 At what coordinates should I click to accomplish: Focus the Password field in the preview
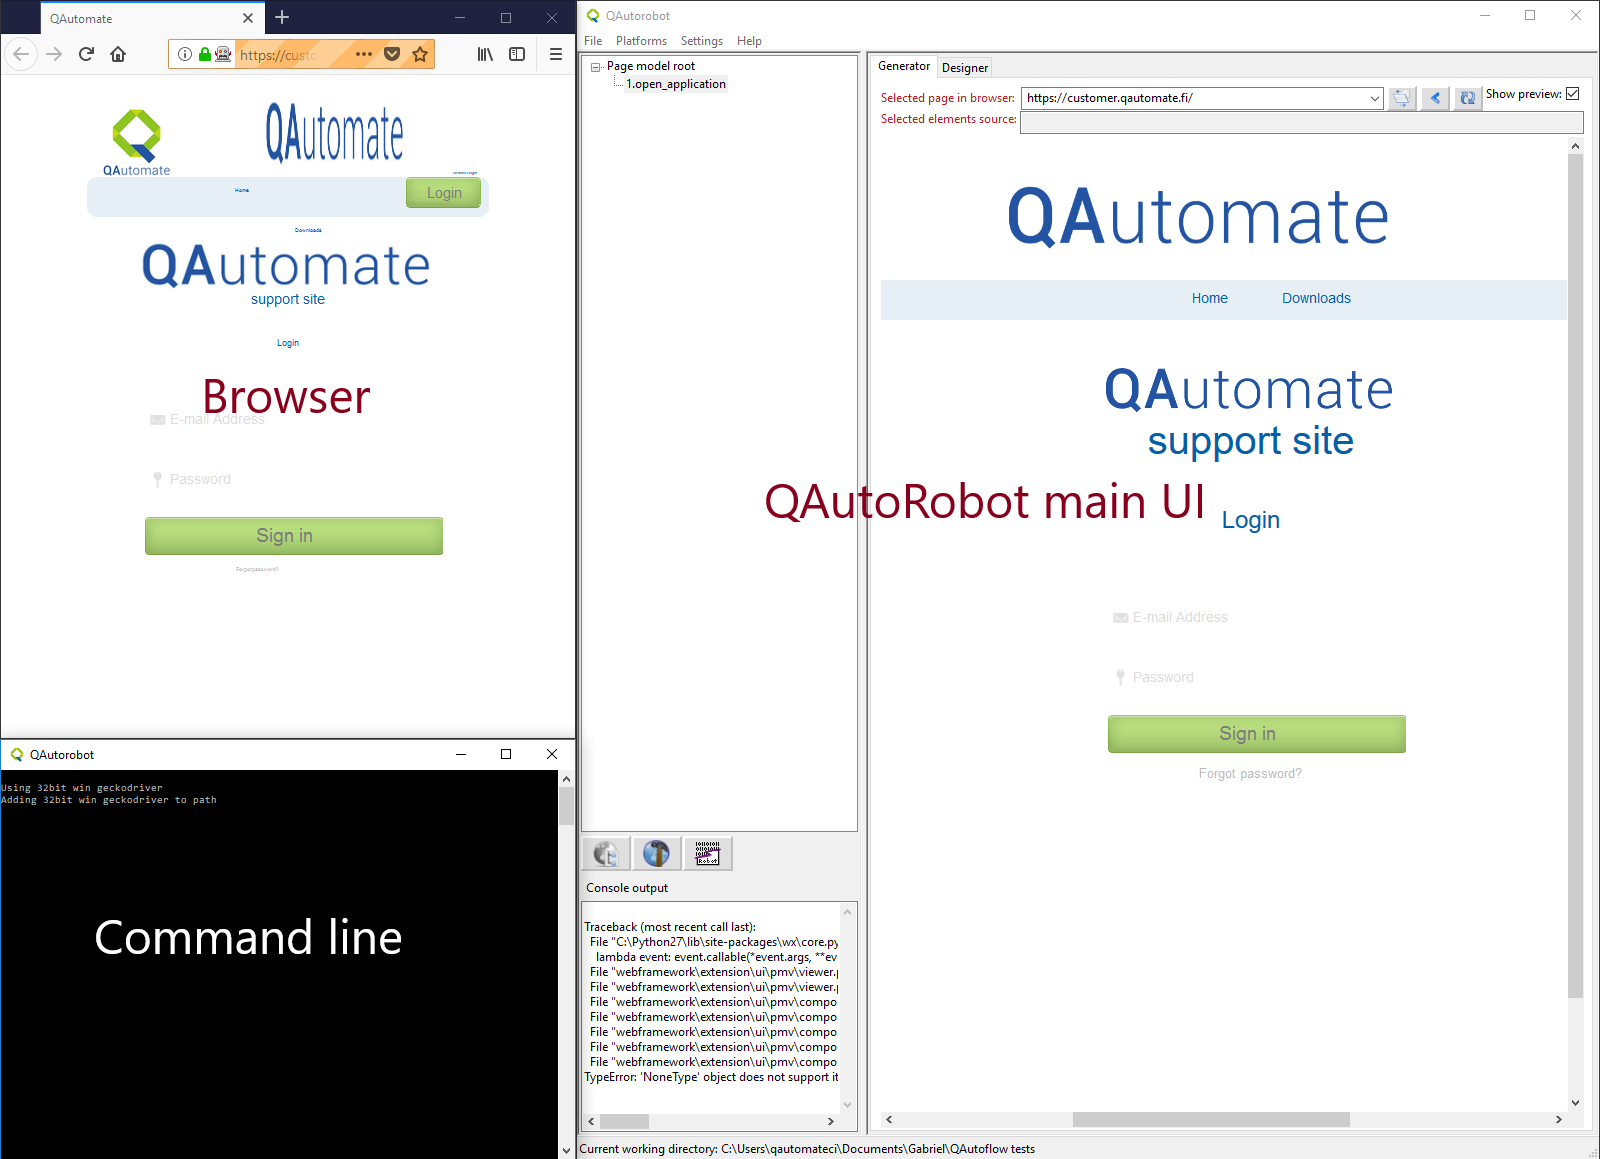coord(1257,678)
